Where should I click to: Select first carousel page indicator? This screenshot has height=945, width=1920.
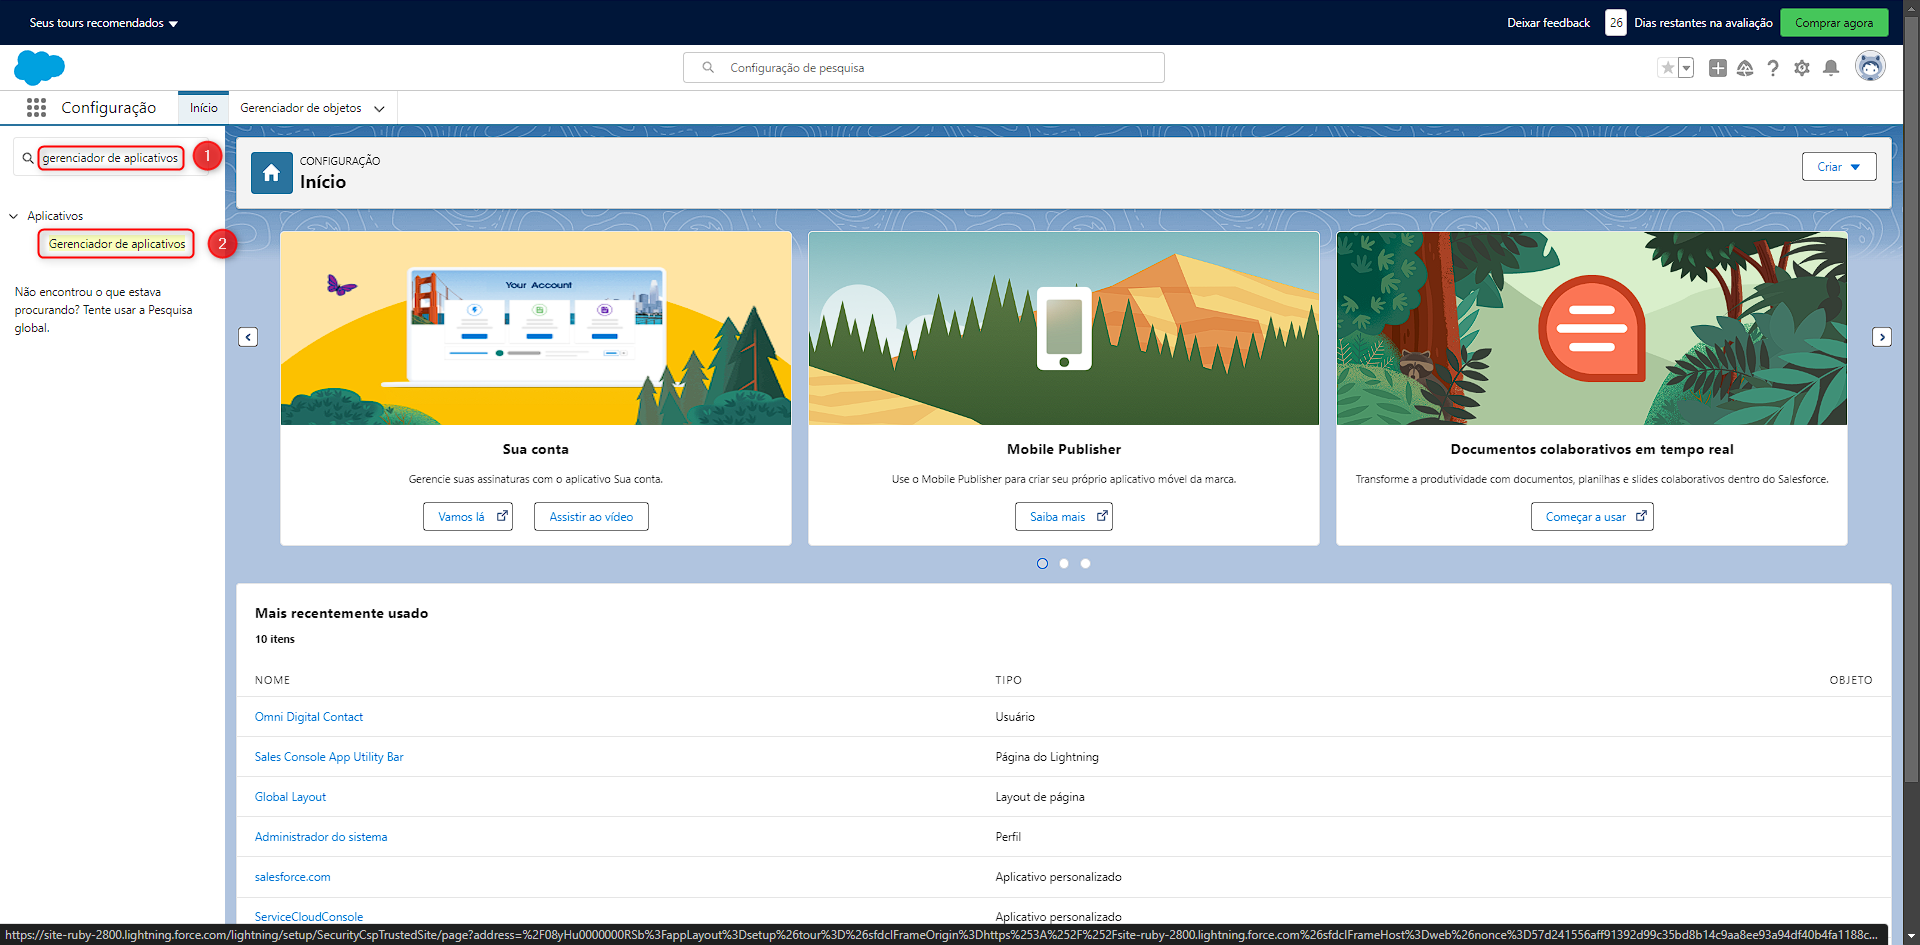1042,564
